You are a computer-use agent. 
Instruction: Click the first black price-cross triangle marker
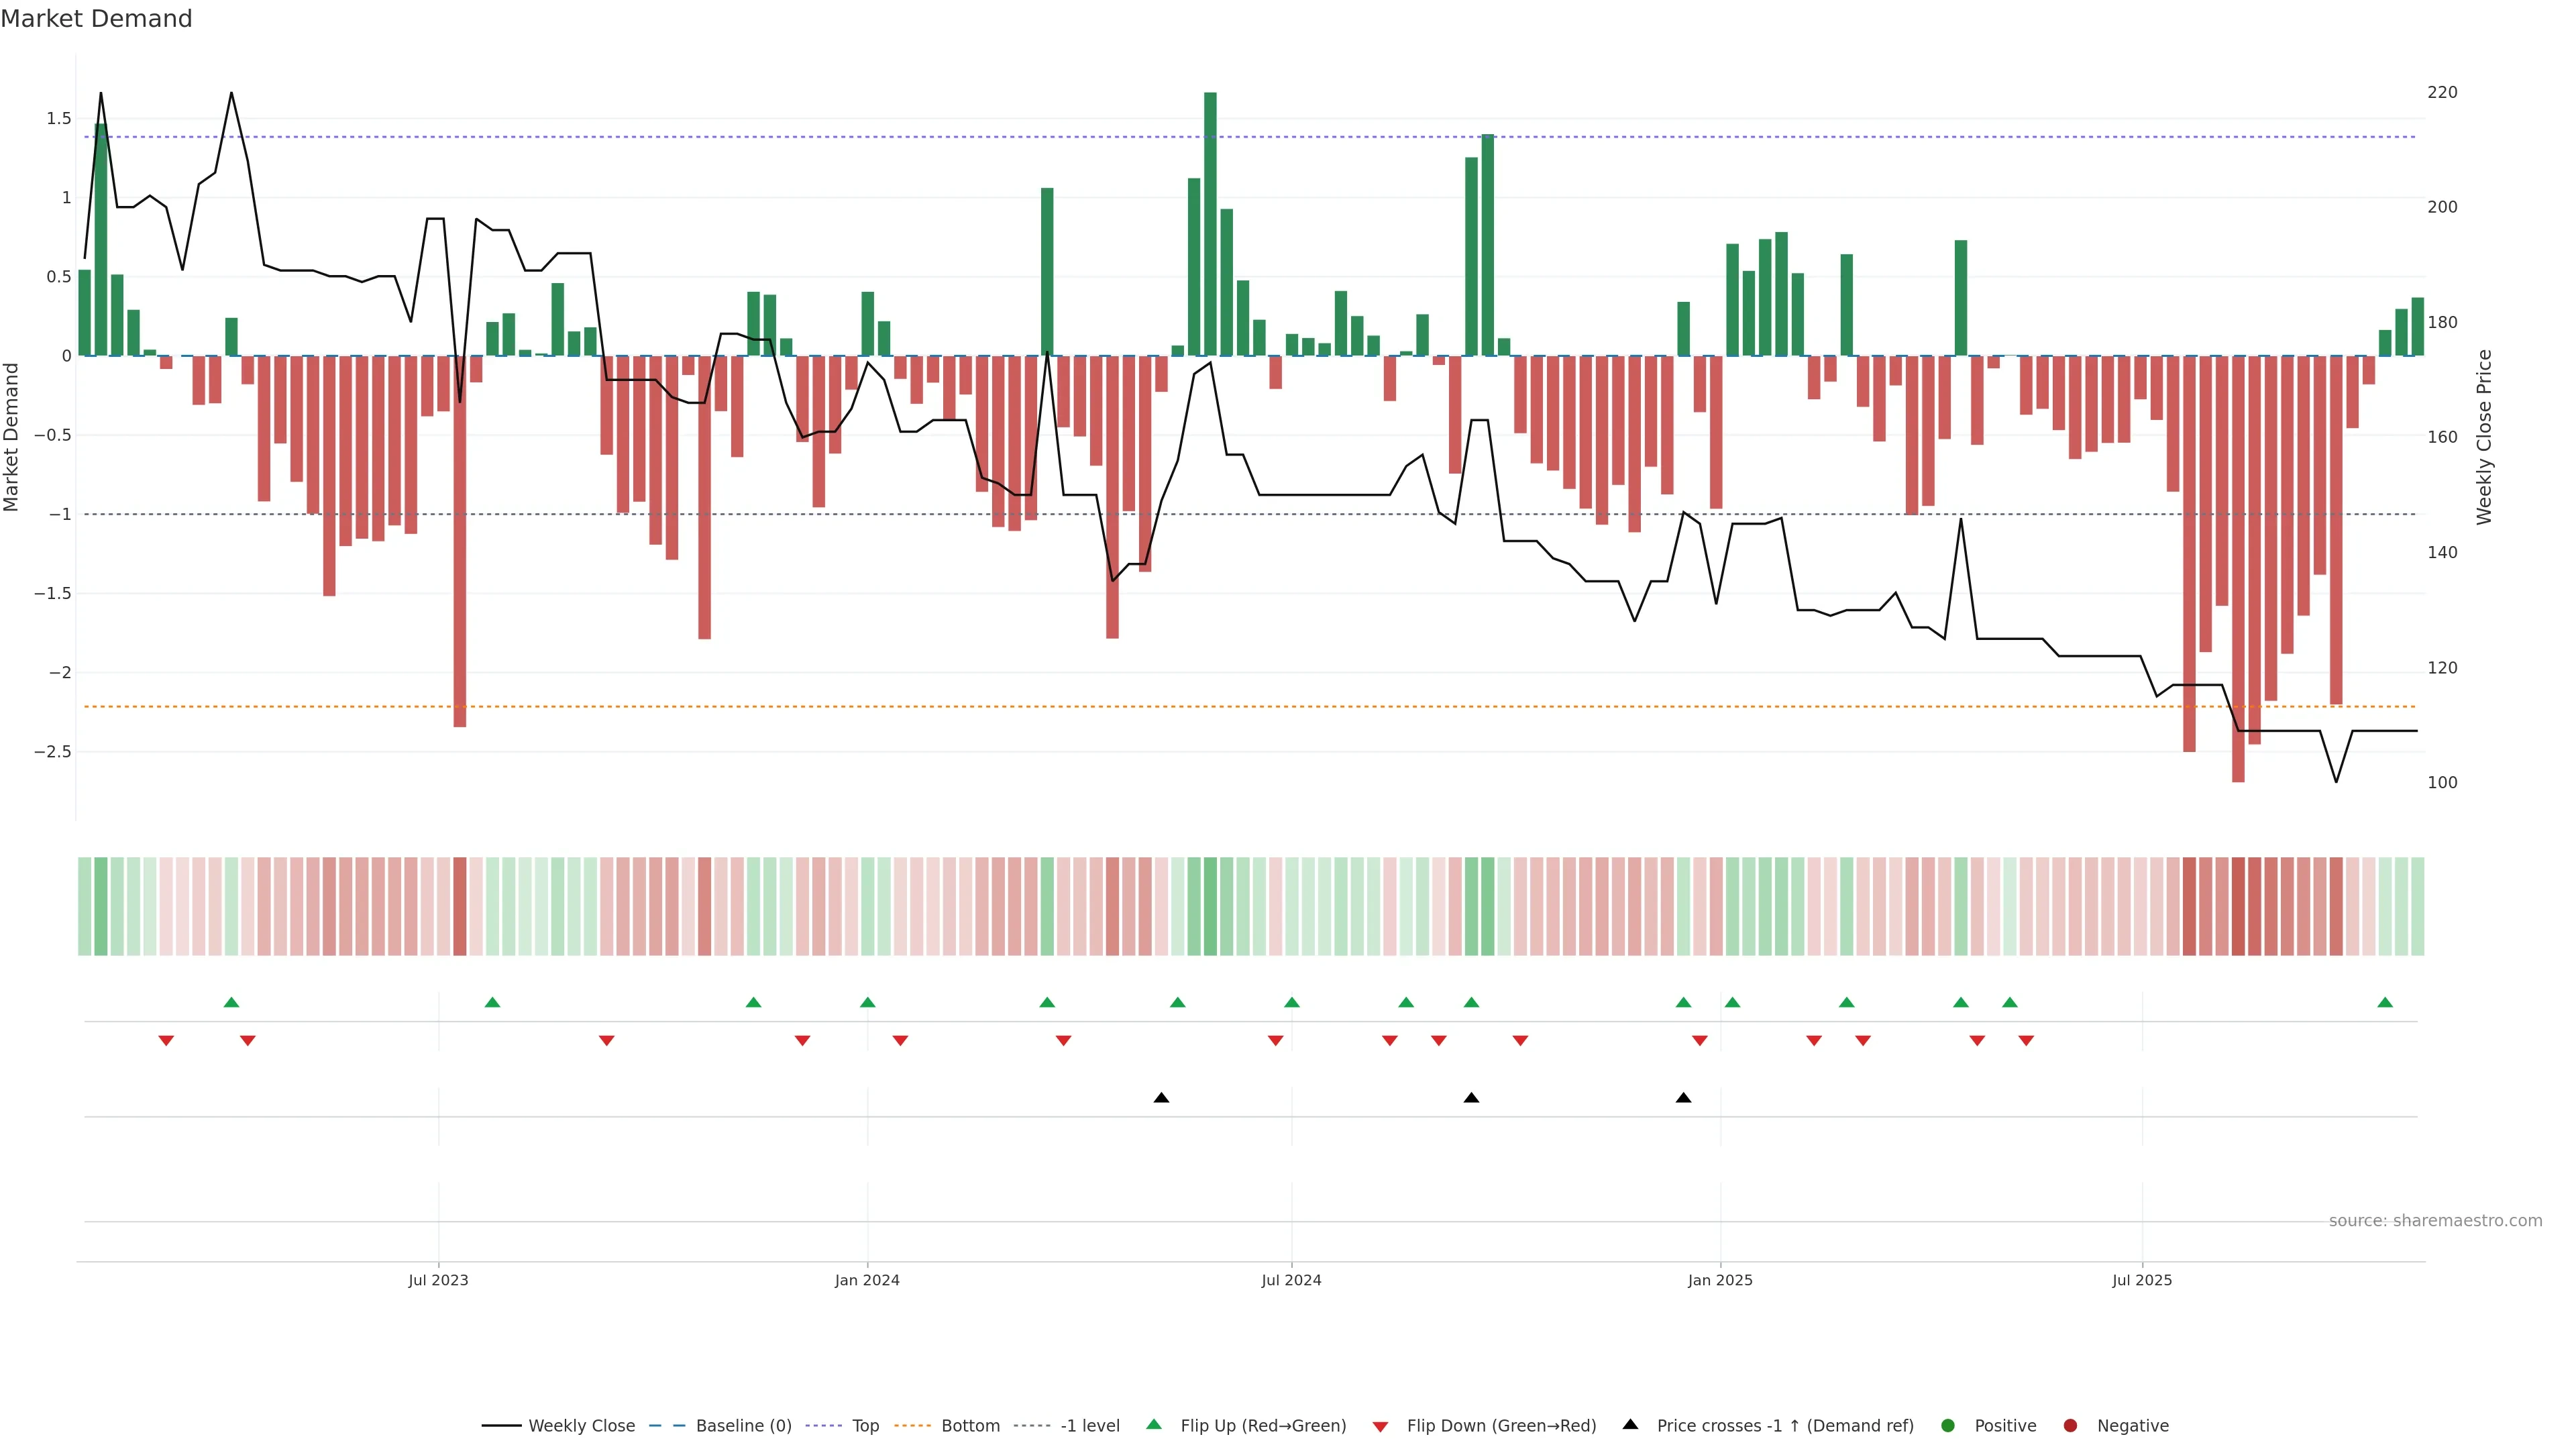pyautogui.click(x=1161, y=1098)
